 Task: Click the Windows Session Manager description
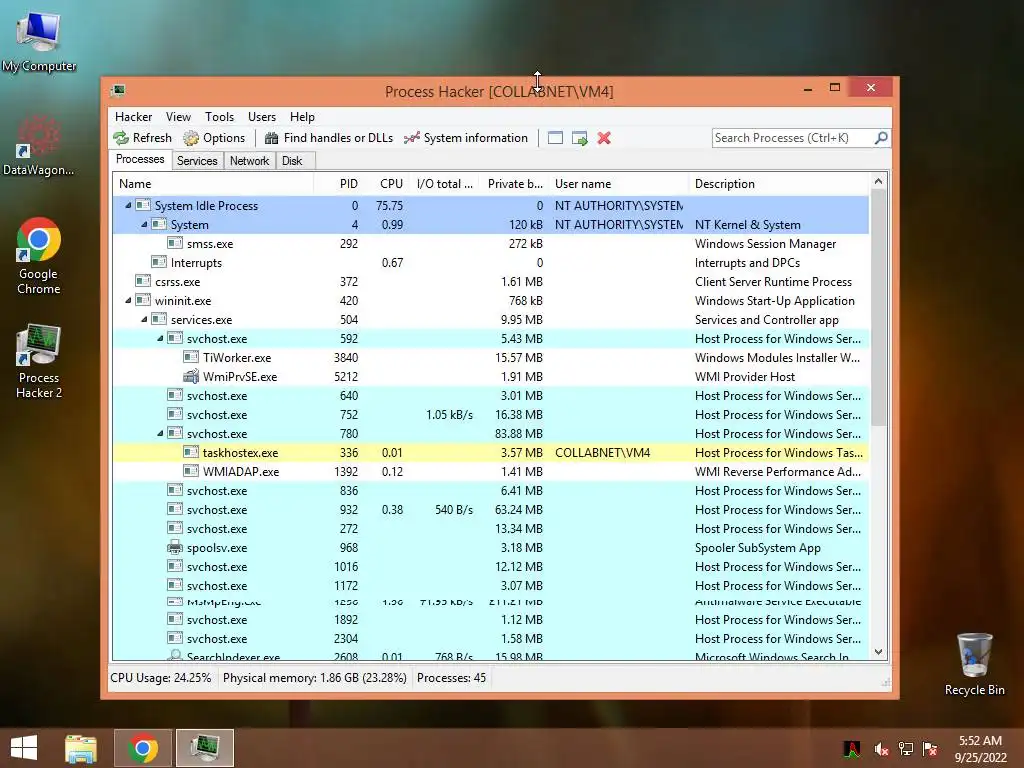(x=765, y=244)
